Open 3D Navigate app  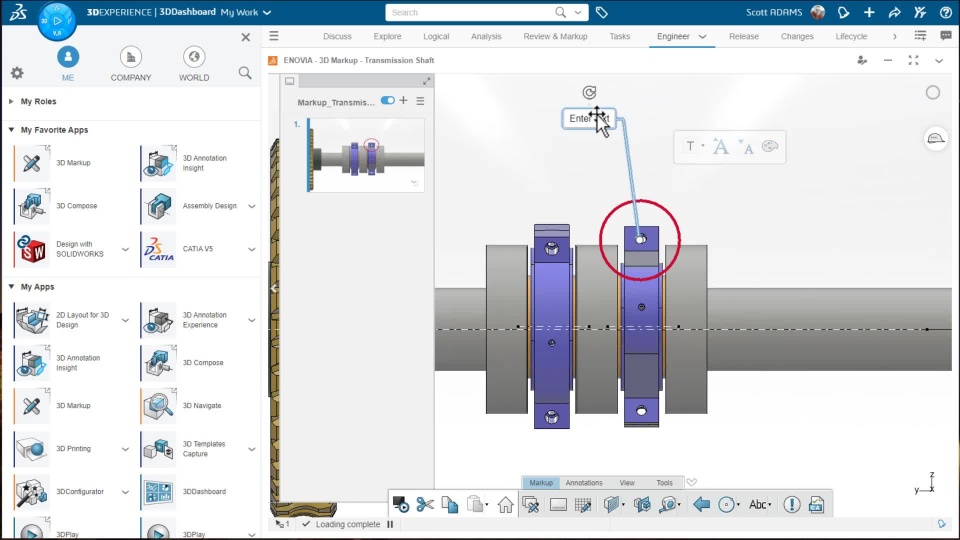[158, 405]
